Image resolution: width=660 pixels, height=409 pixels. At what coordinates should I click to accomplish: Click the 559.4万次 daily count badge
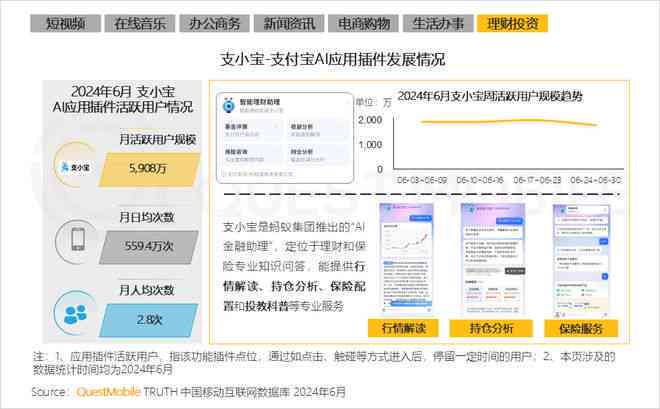point(149,247)
